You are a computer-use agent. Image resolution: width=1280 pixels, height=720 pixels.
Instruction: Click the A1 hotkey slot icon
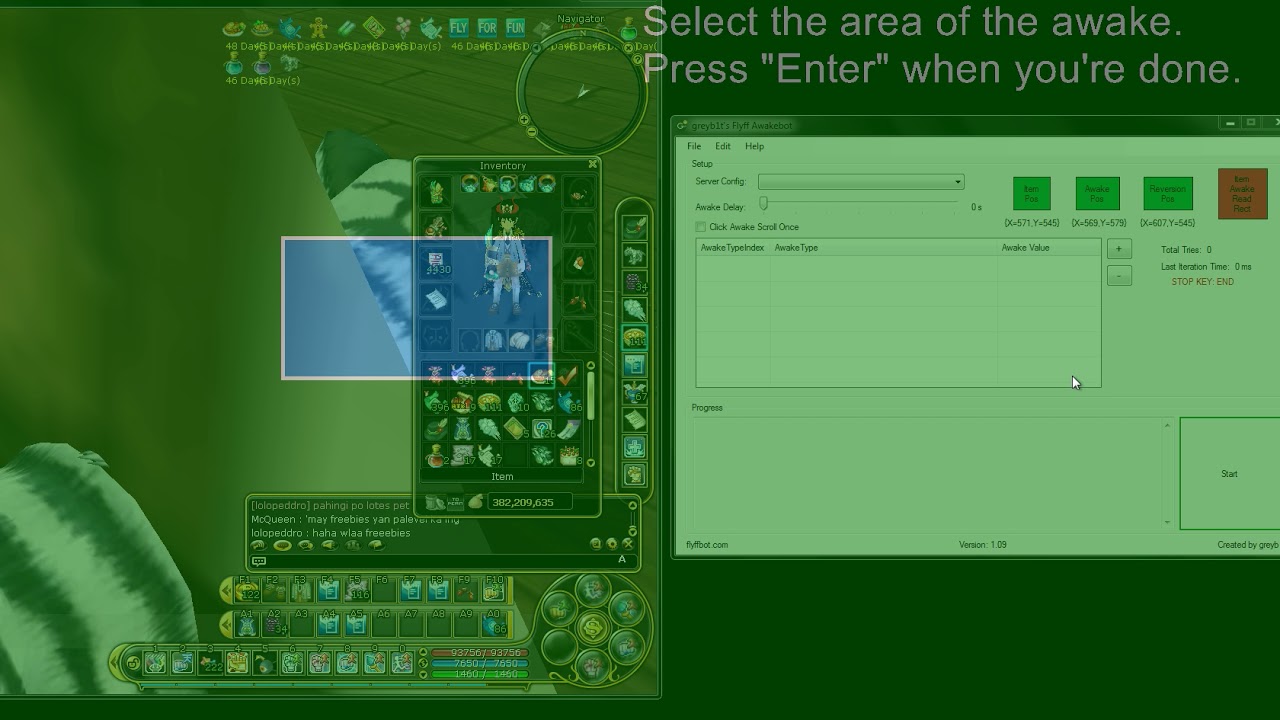[247, 625]
